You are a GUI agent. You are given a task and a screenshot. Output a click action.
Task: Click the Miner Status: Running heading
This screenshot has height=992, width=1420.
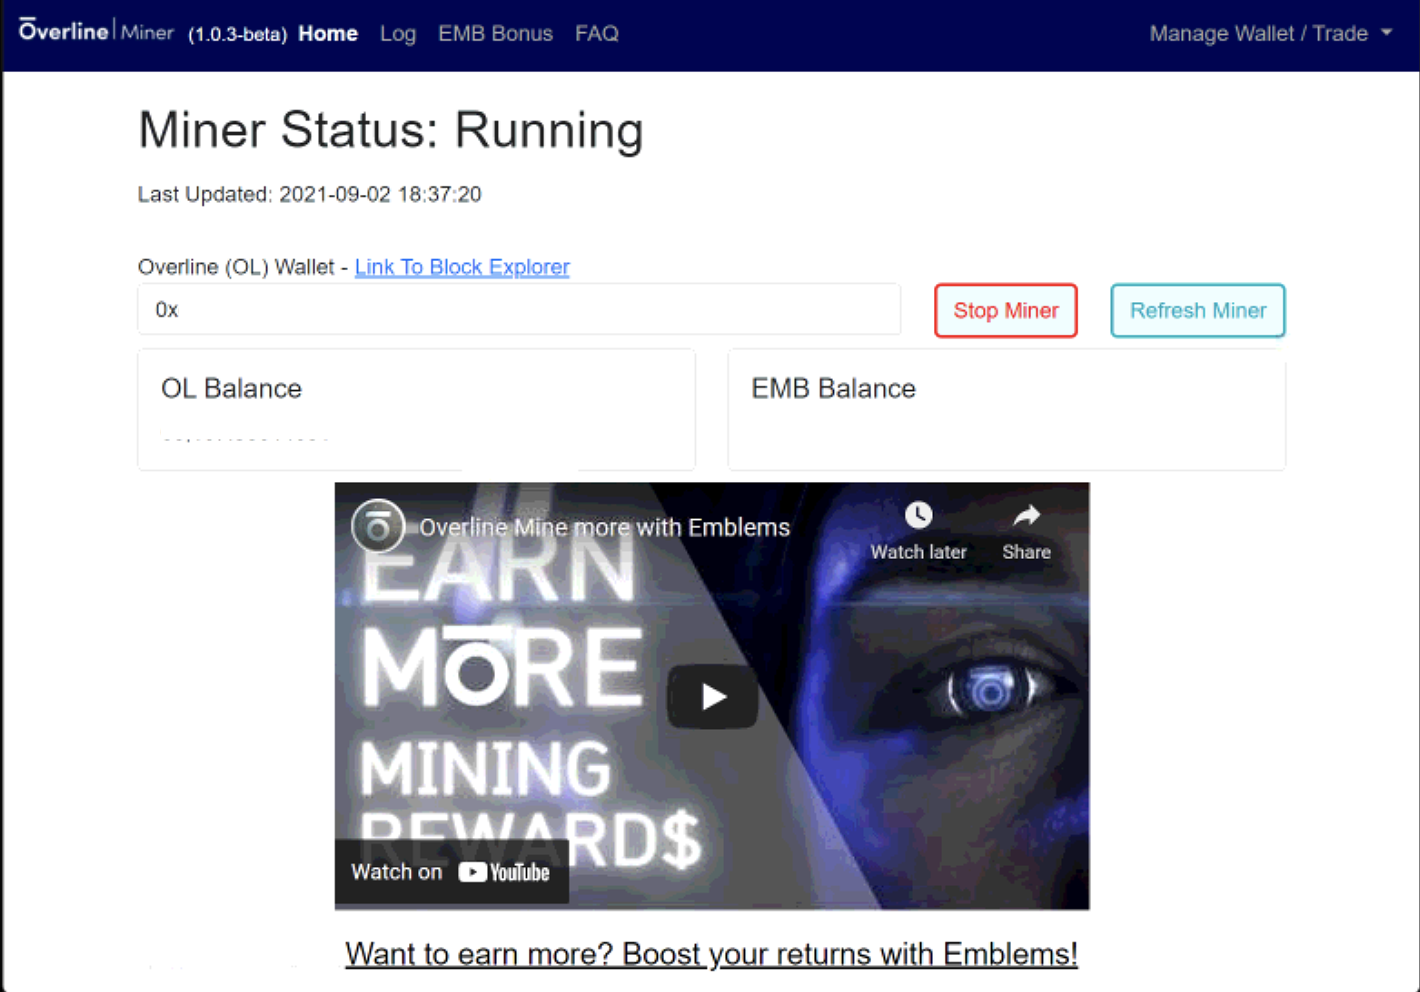click(391, 130)
